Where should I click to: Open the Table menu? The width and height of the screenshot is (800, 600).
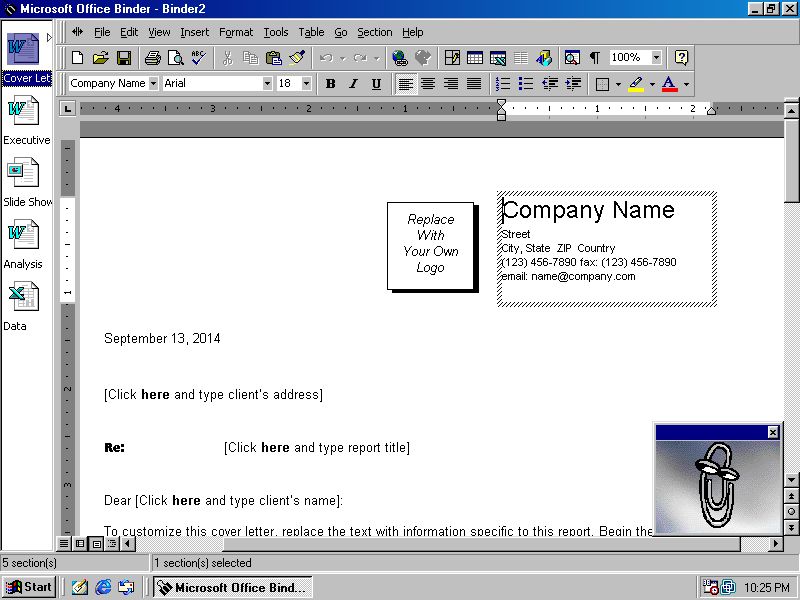(x=311, y=32)
